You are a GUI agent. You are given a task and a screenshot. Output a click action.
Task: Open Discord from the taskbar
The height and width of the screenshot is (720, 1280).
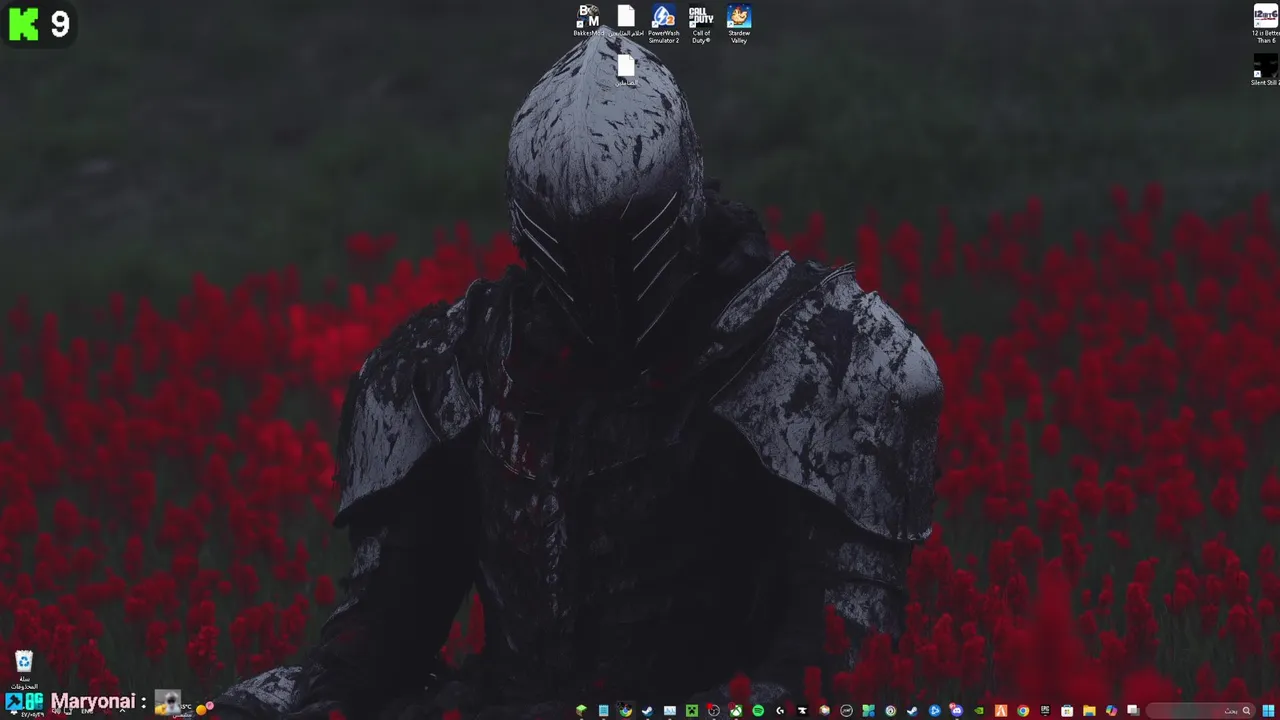click(x=956, y=710)
